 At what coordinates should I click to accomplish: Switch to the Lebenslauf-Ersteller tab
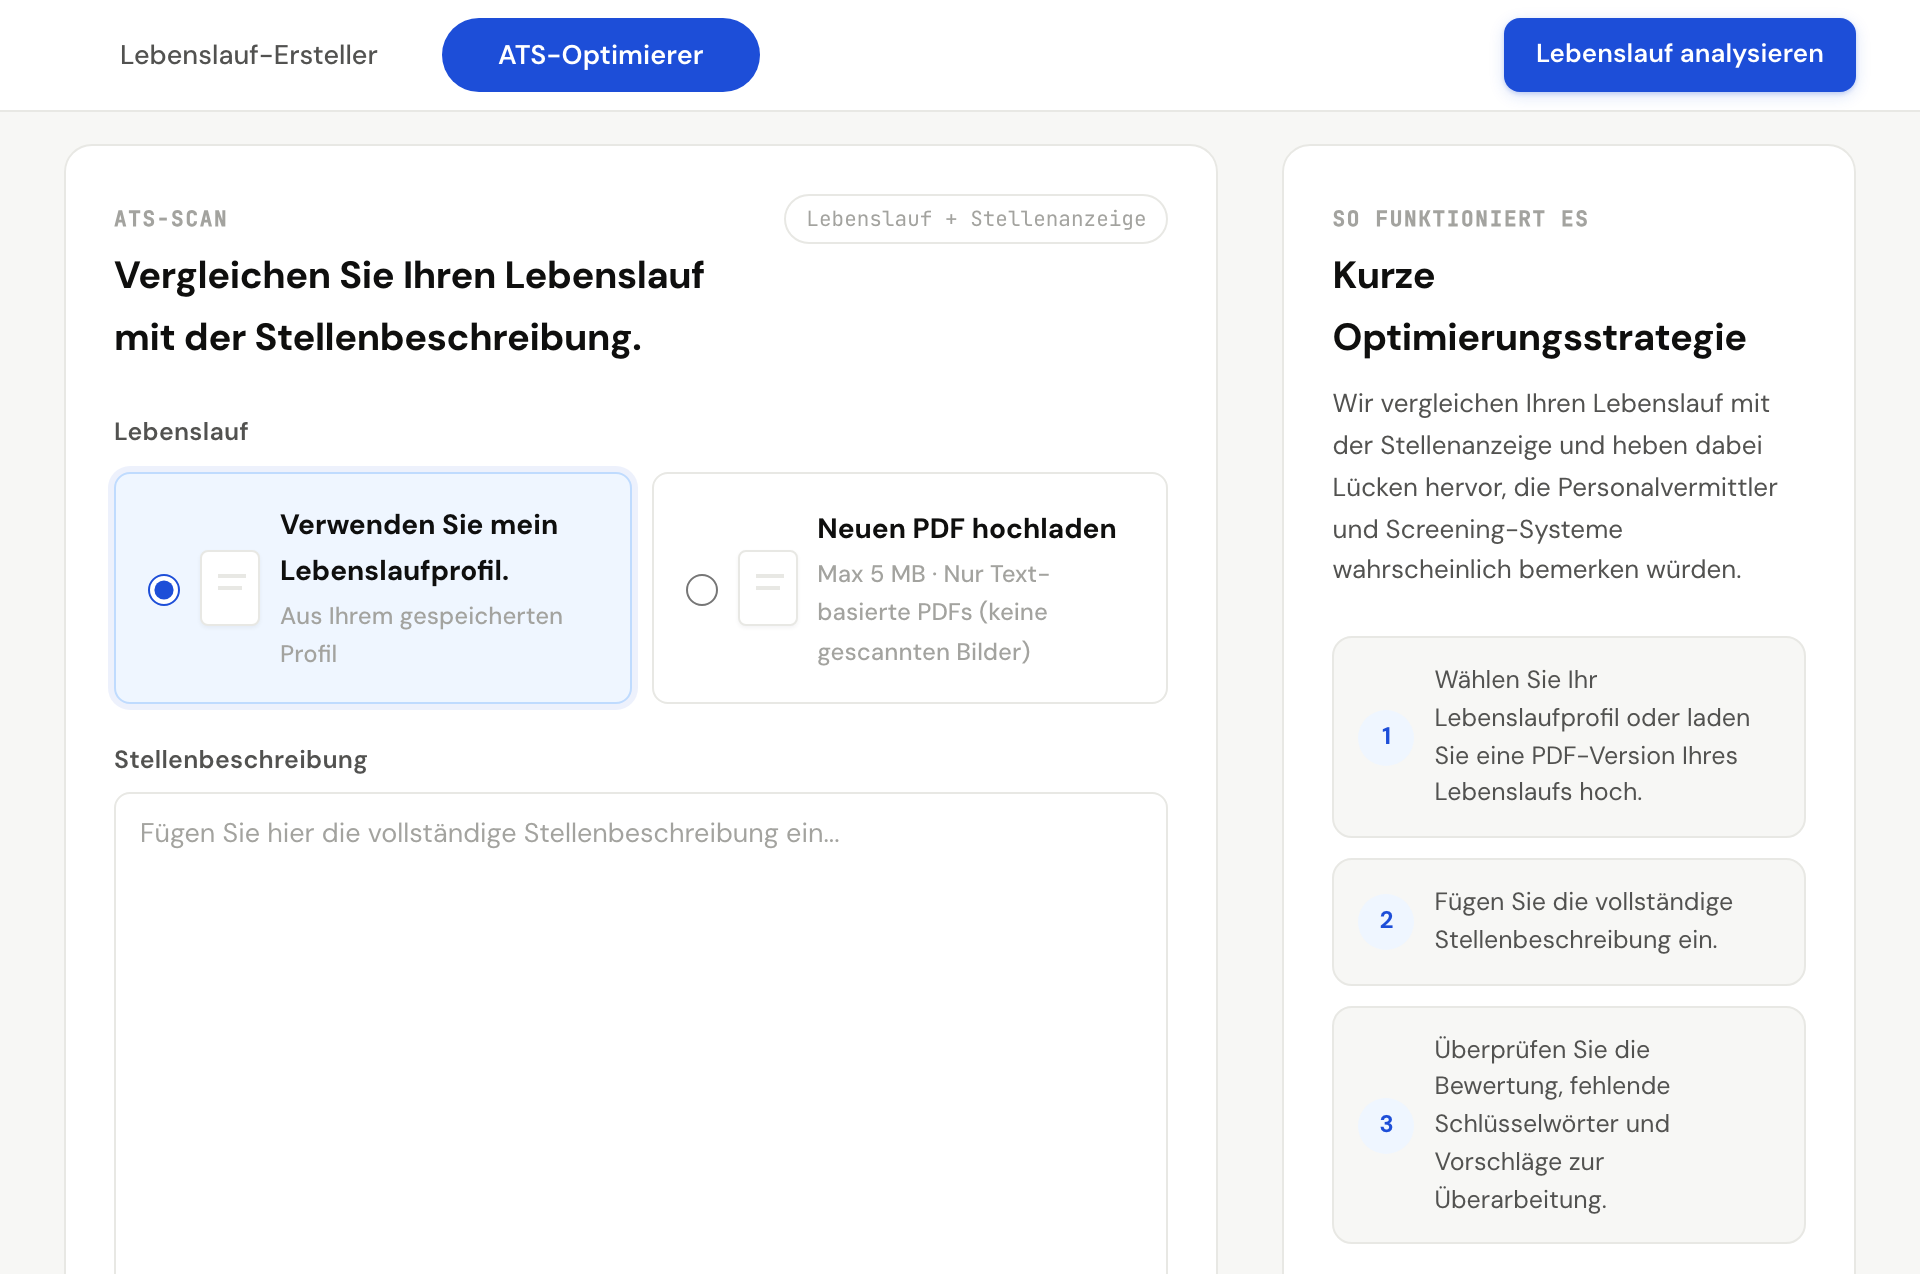pos(248,55)
